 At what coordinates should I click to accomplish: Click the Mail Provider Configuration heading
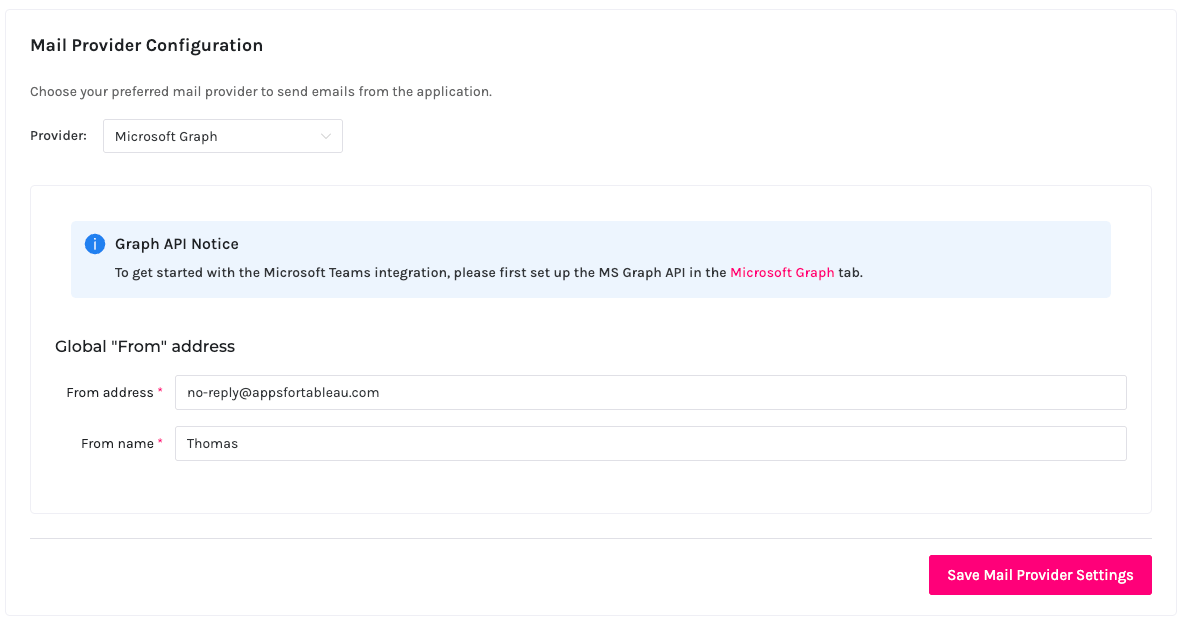coord(146,46)
